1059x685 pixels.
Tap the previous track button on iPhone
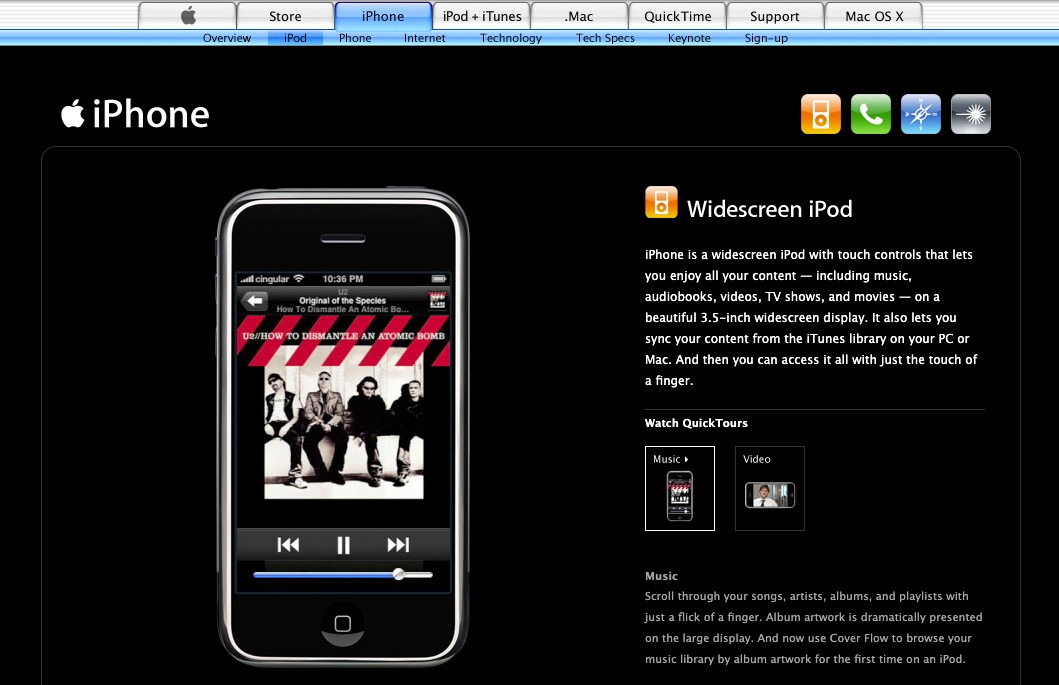click(x=288, y=544)
